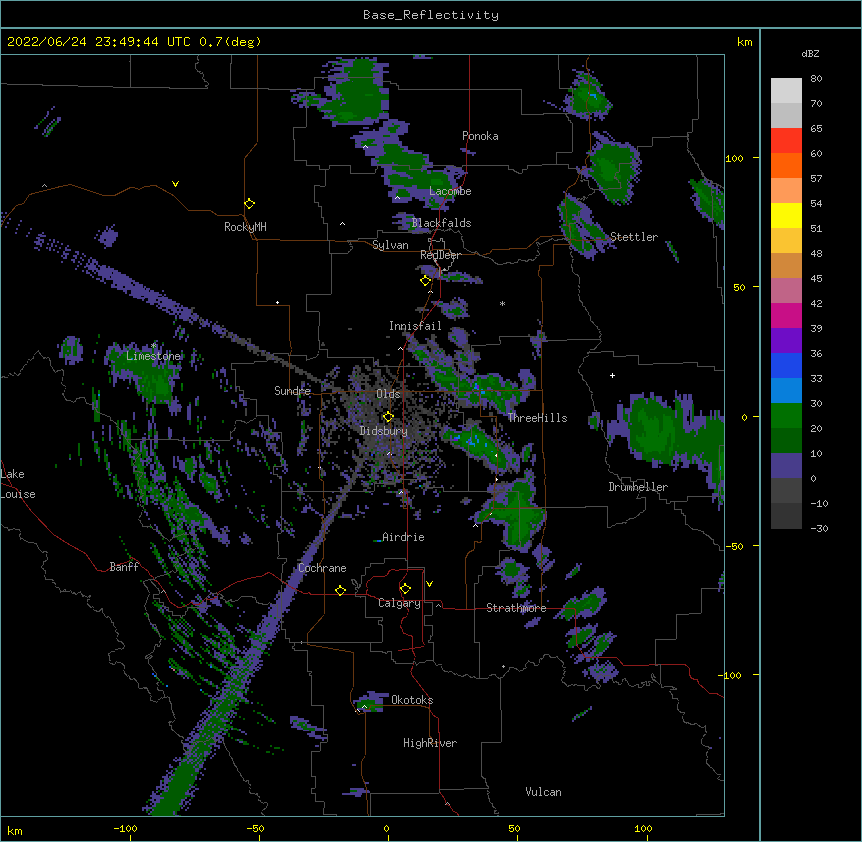Click the RedDeer city label
This screenshot has width=862, height=842.
click(440, 255)
